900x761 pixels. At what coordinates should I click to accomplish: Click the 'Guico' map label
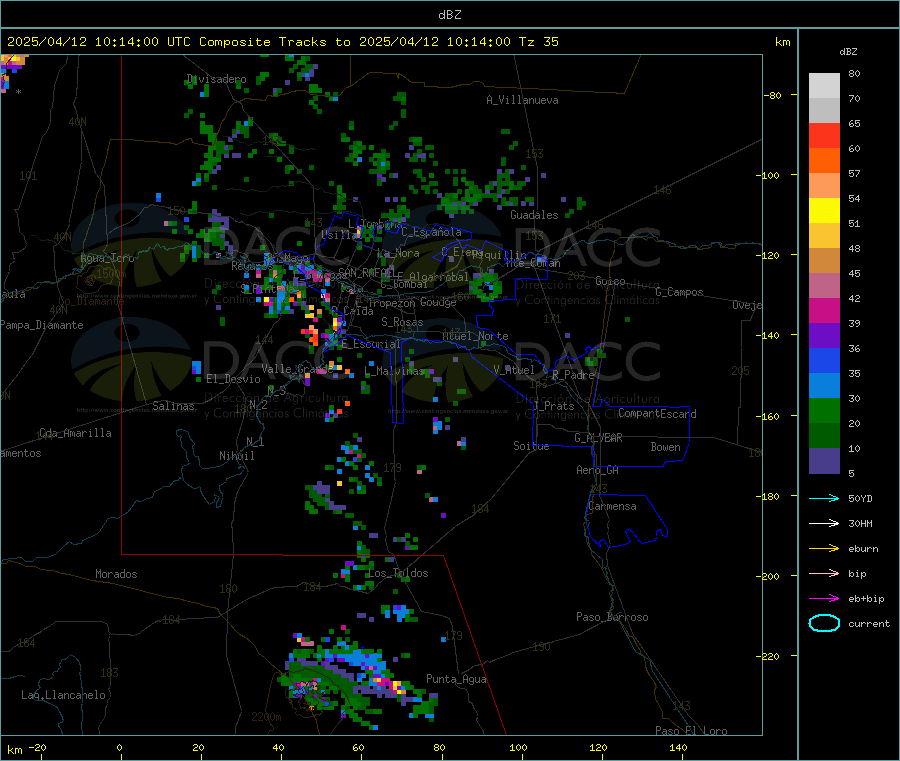pyautogui.click(x=610, y=281)
